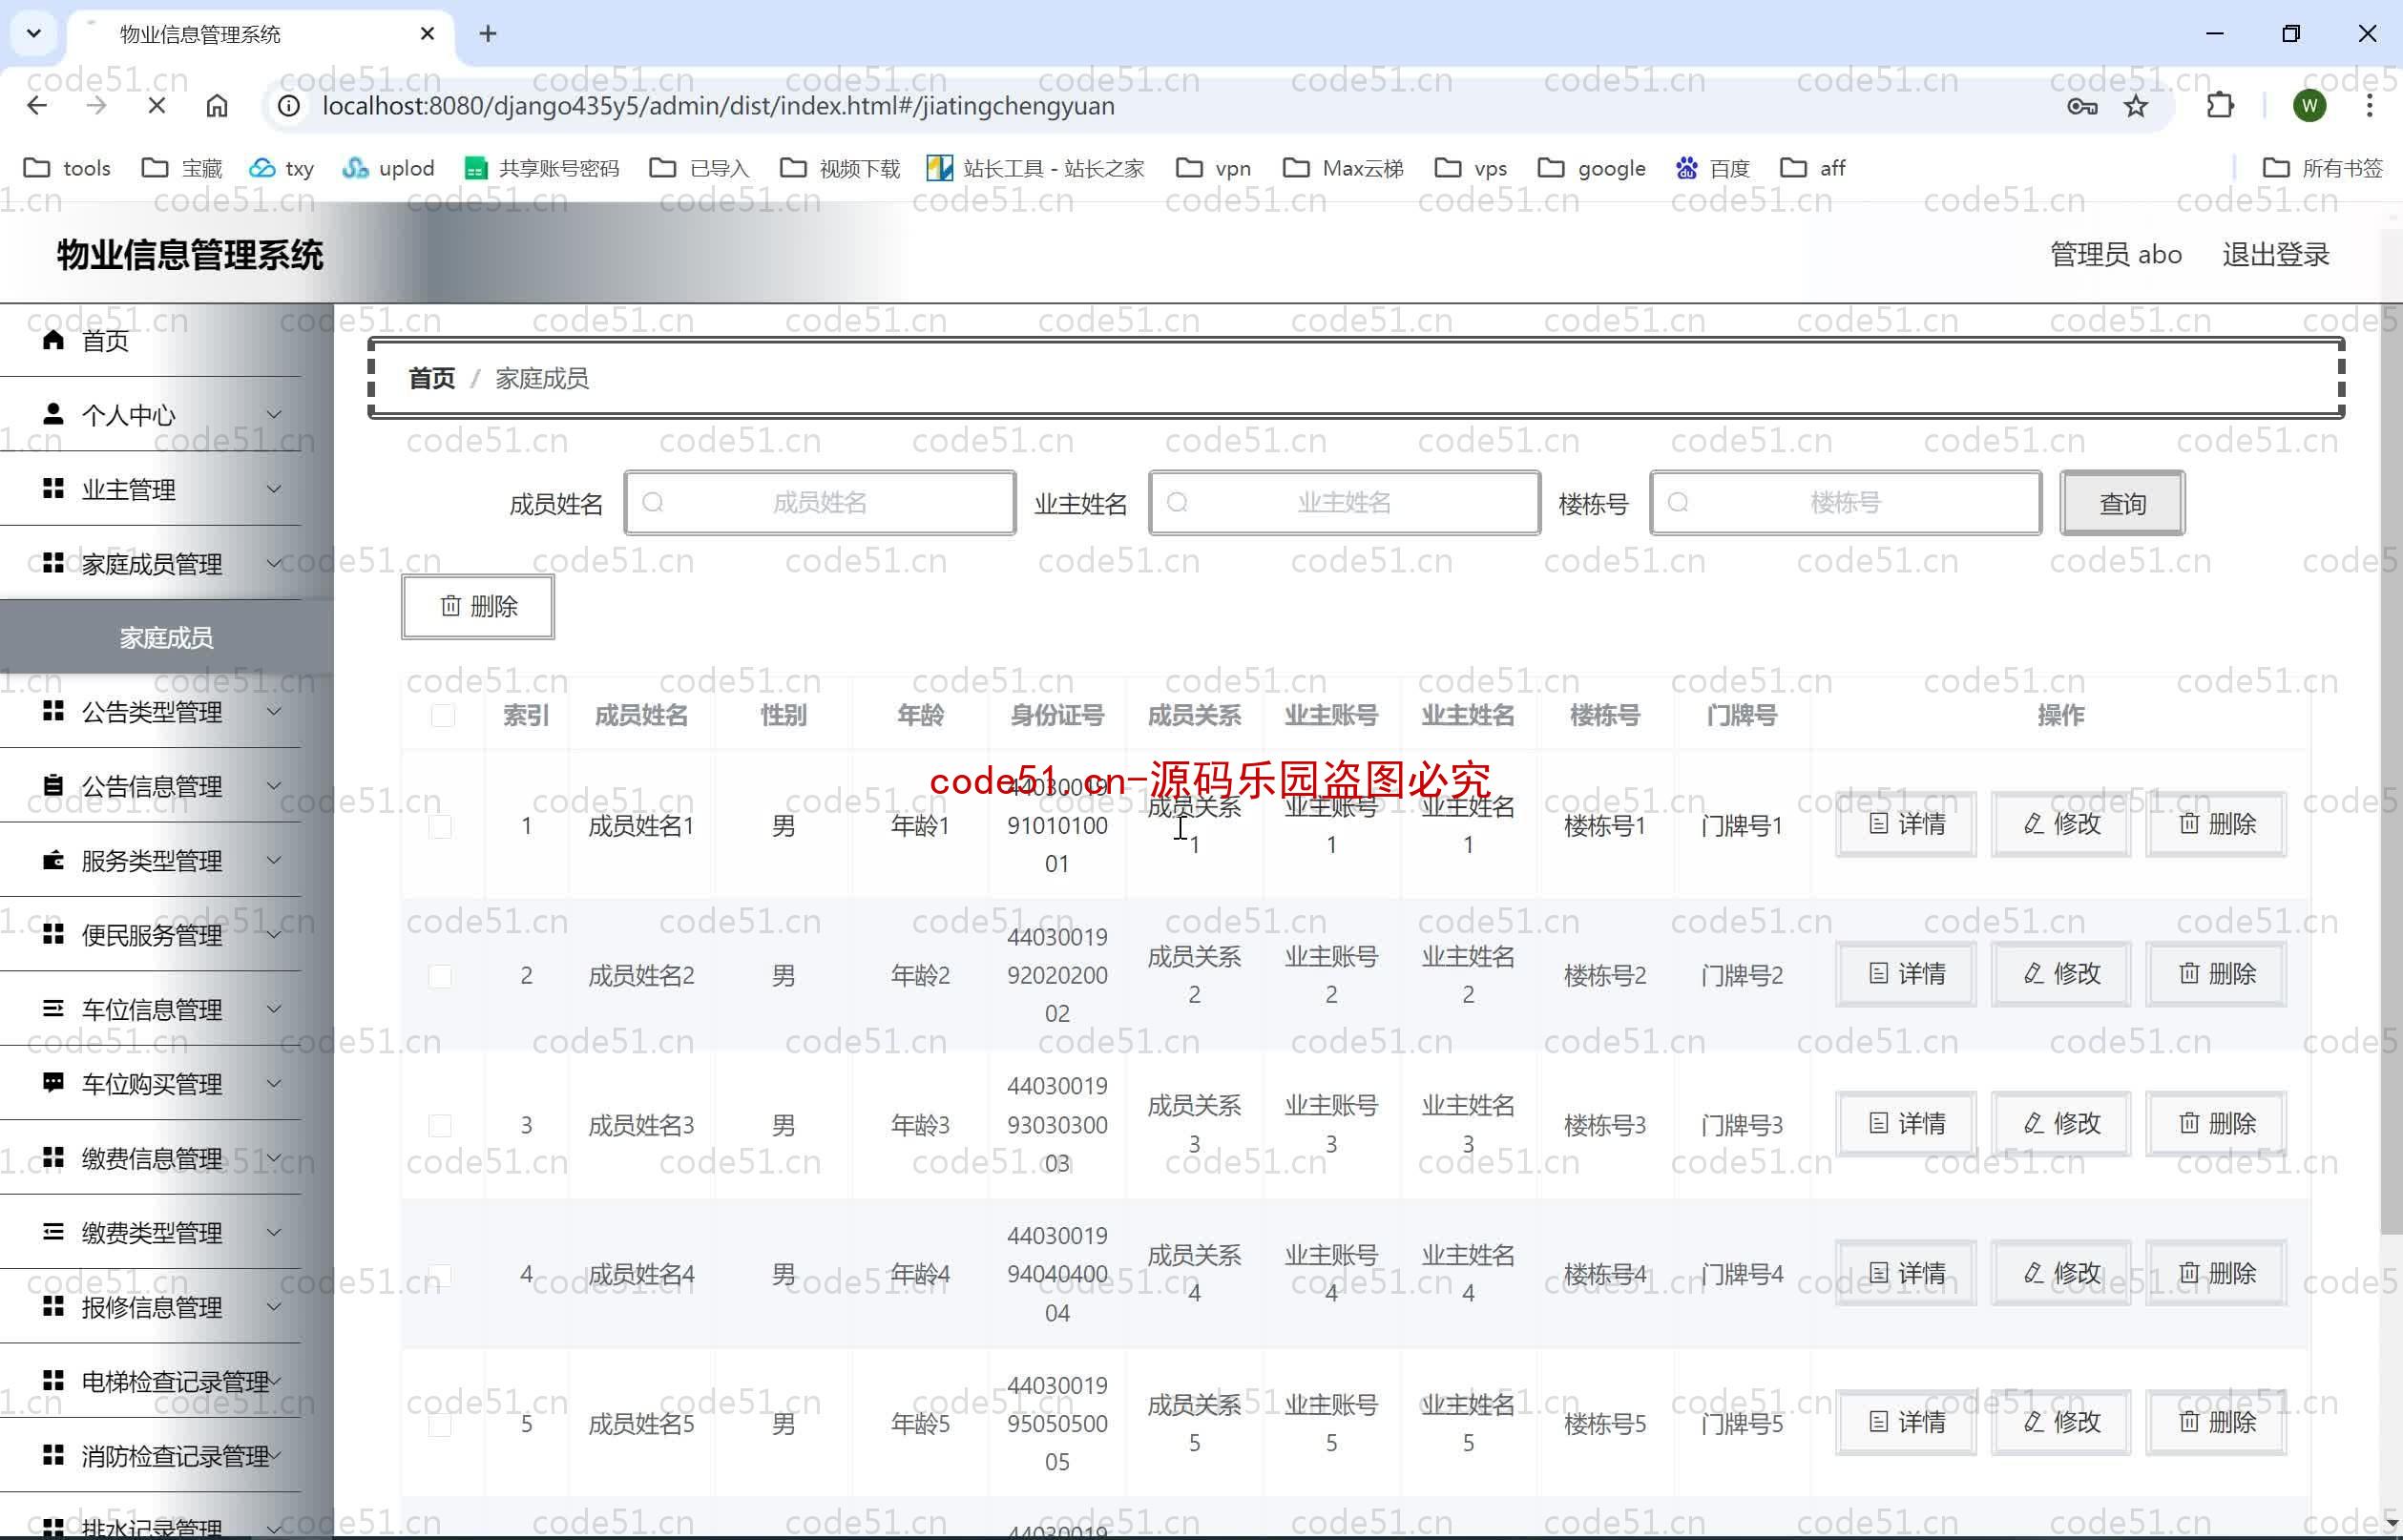Check the row checkbox for 成员姓名5
Screen dimensions: 2403x1540
(440, 1424)
